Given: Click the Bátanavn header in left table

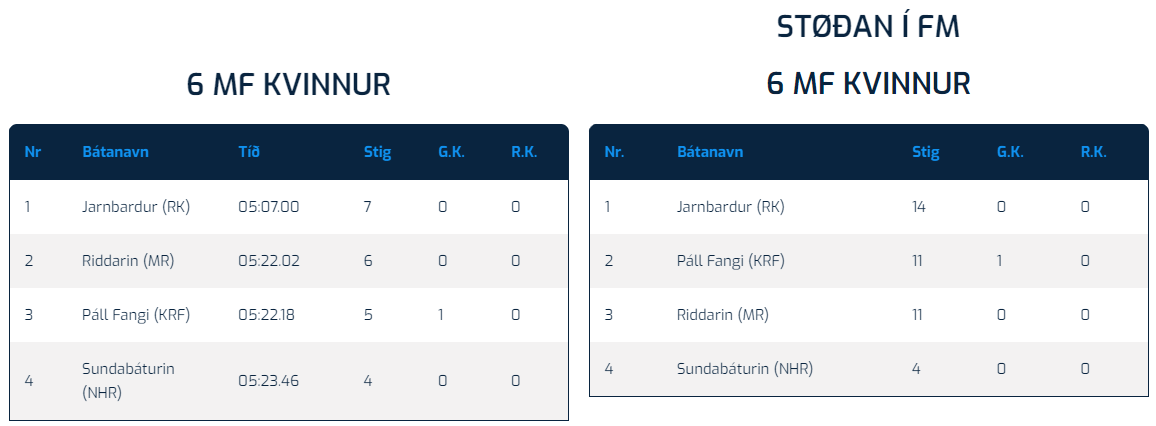Looking at the screenshot, I should click(115, 153).
